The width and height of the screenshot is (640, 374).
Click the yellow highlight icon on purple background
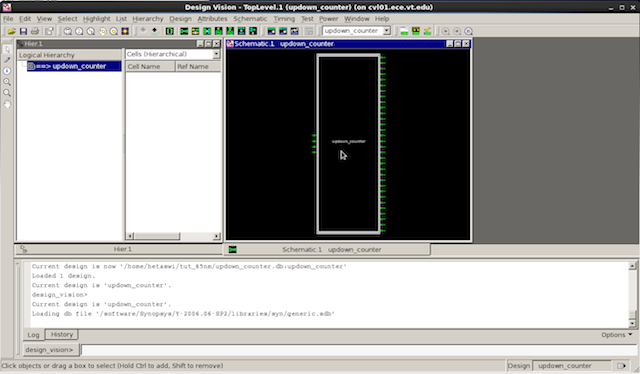coord(125,31)
